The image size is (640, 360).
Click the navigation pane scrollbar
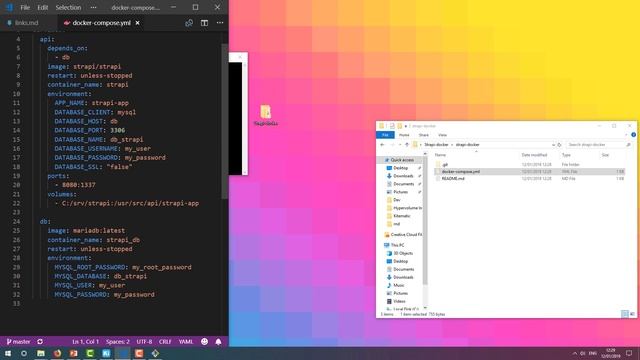[425, 222]
